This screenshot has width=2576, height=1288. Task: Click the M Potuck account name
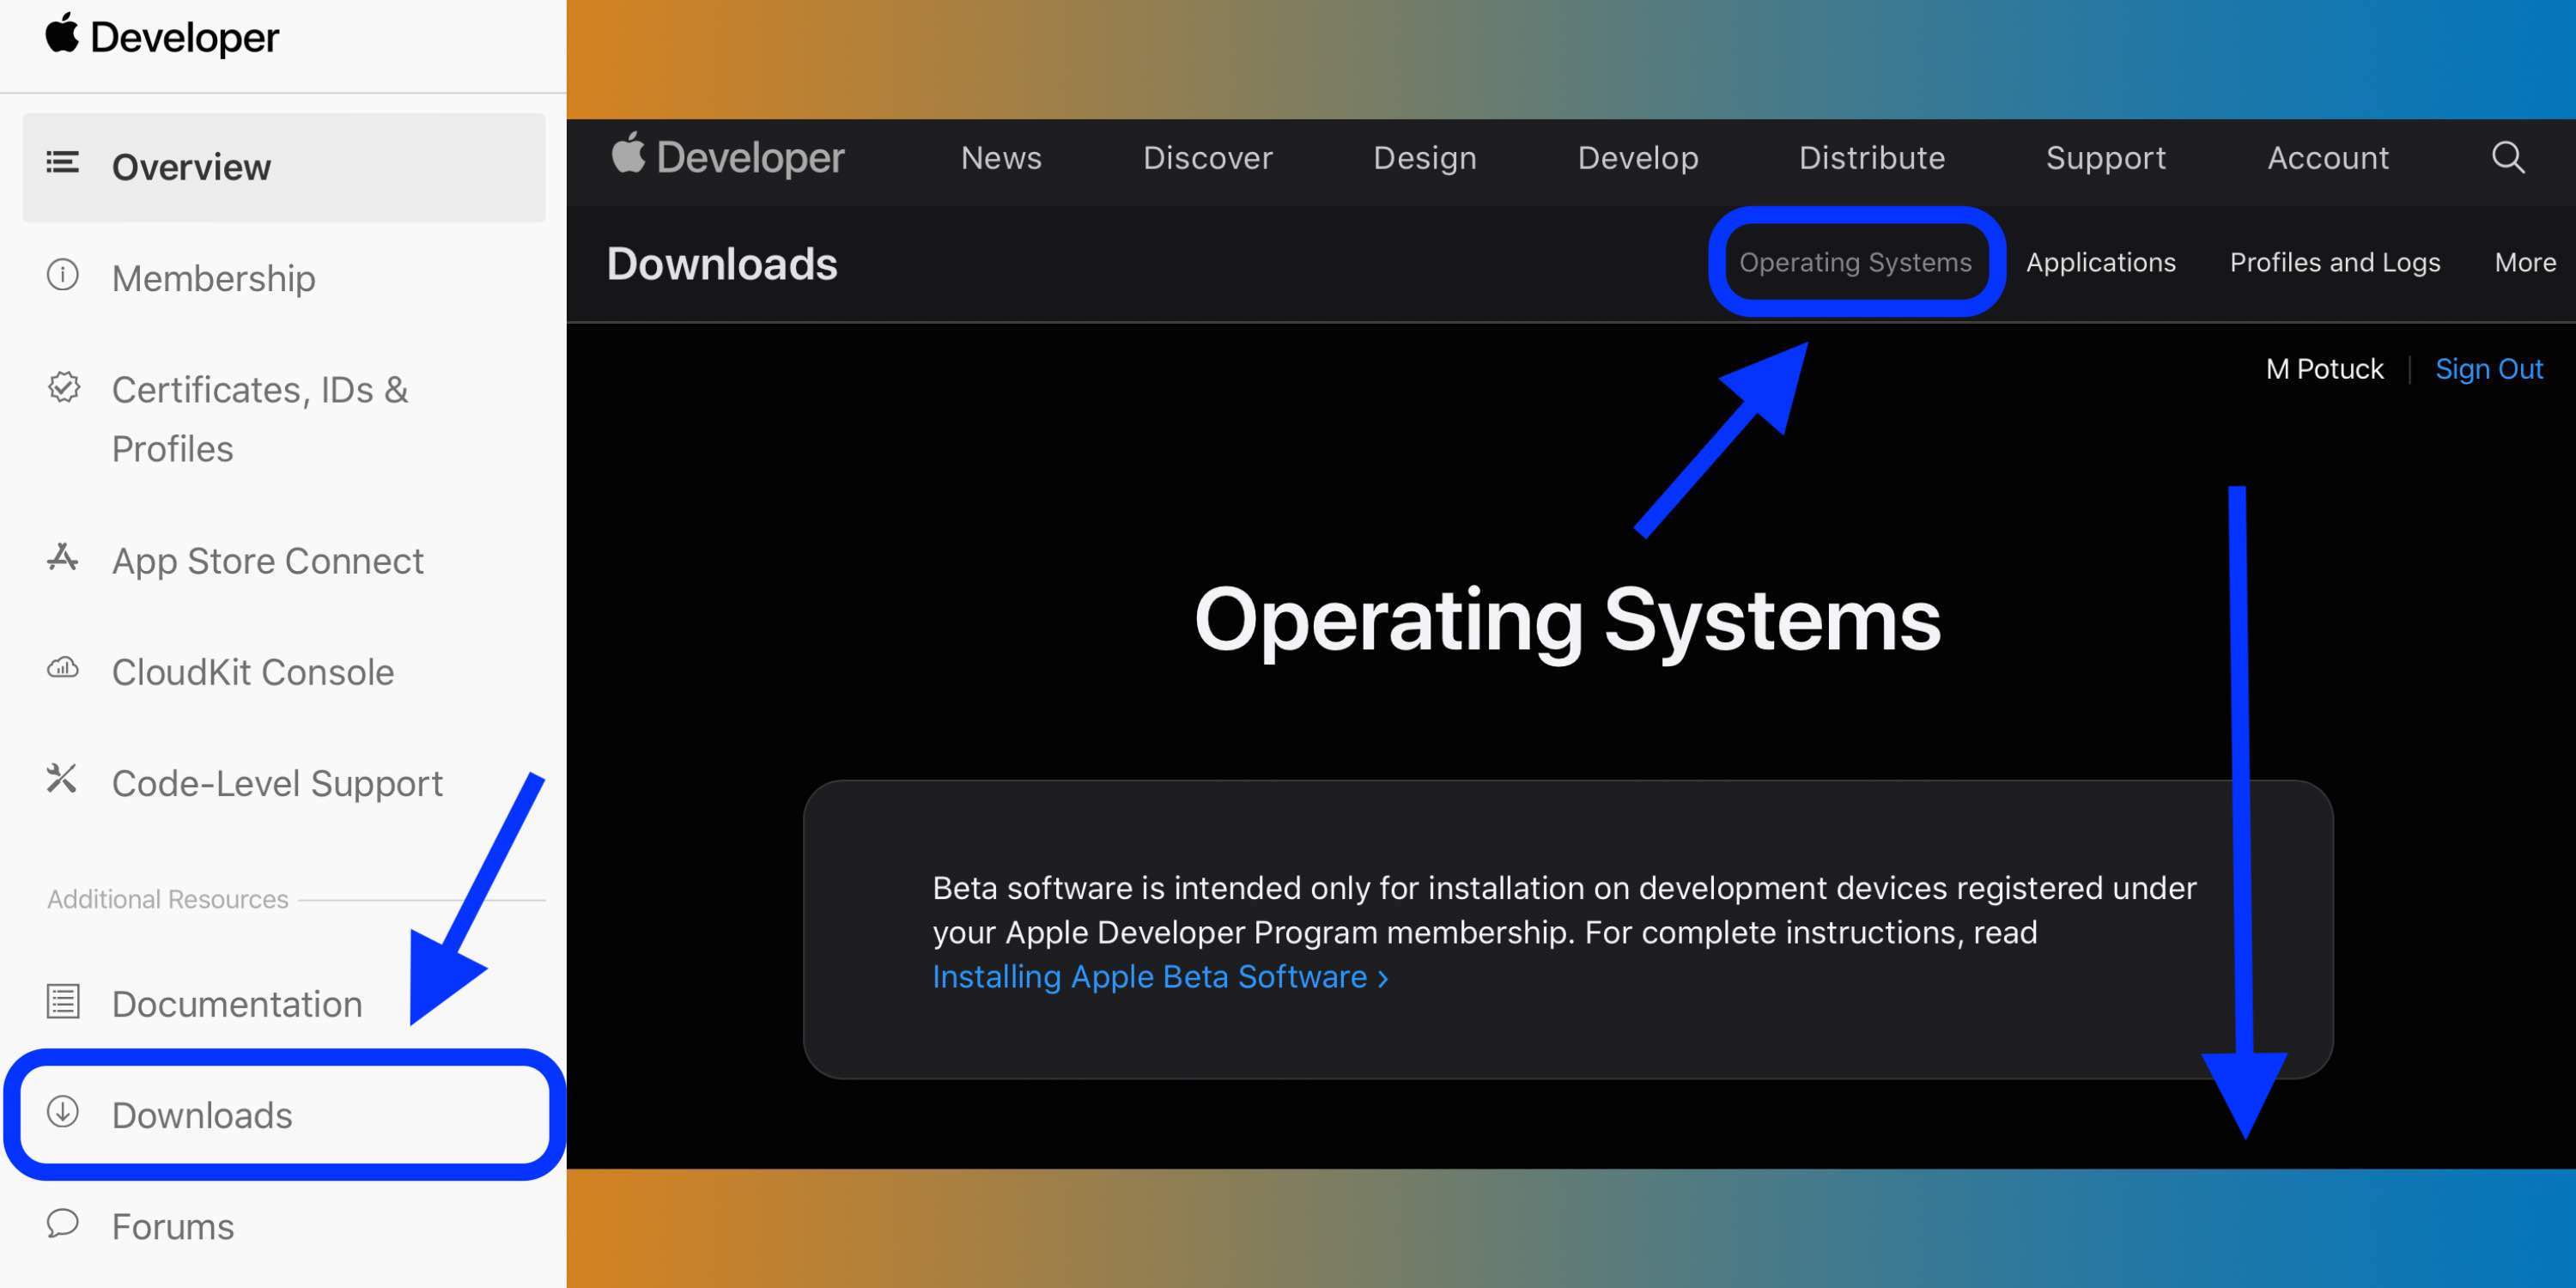[x=2324, y=368]
